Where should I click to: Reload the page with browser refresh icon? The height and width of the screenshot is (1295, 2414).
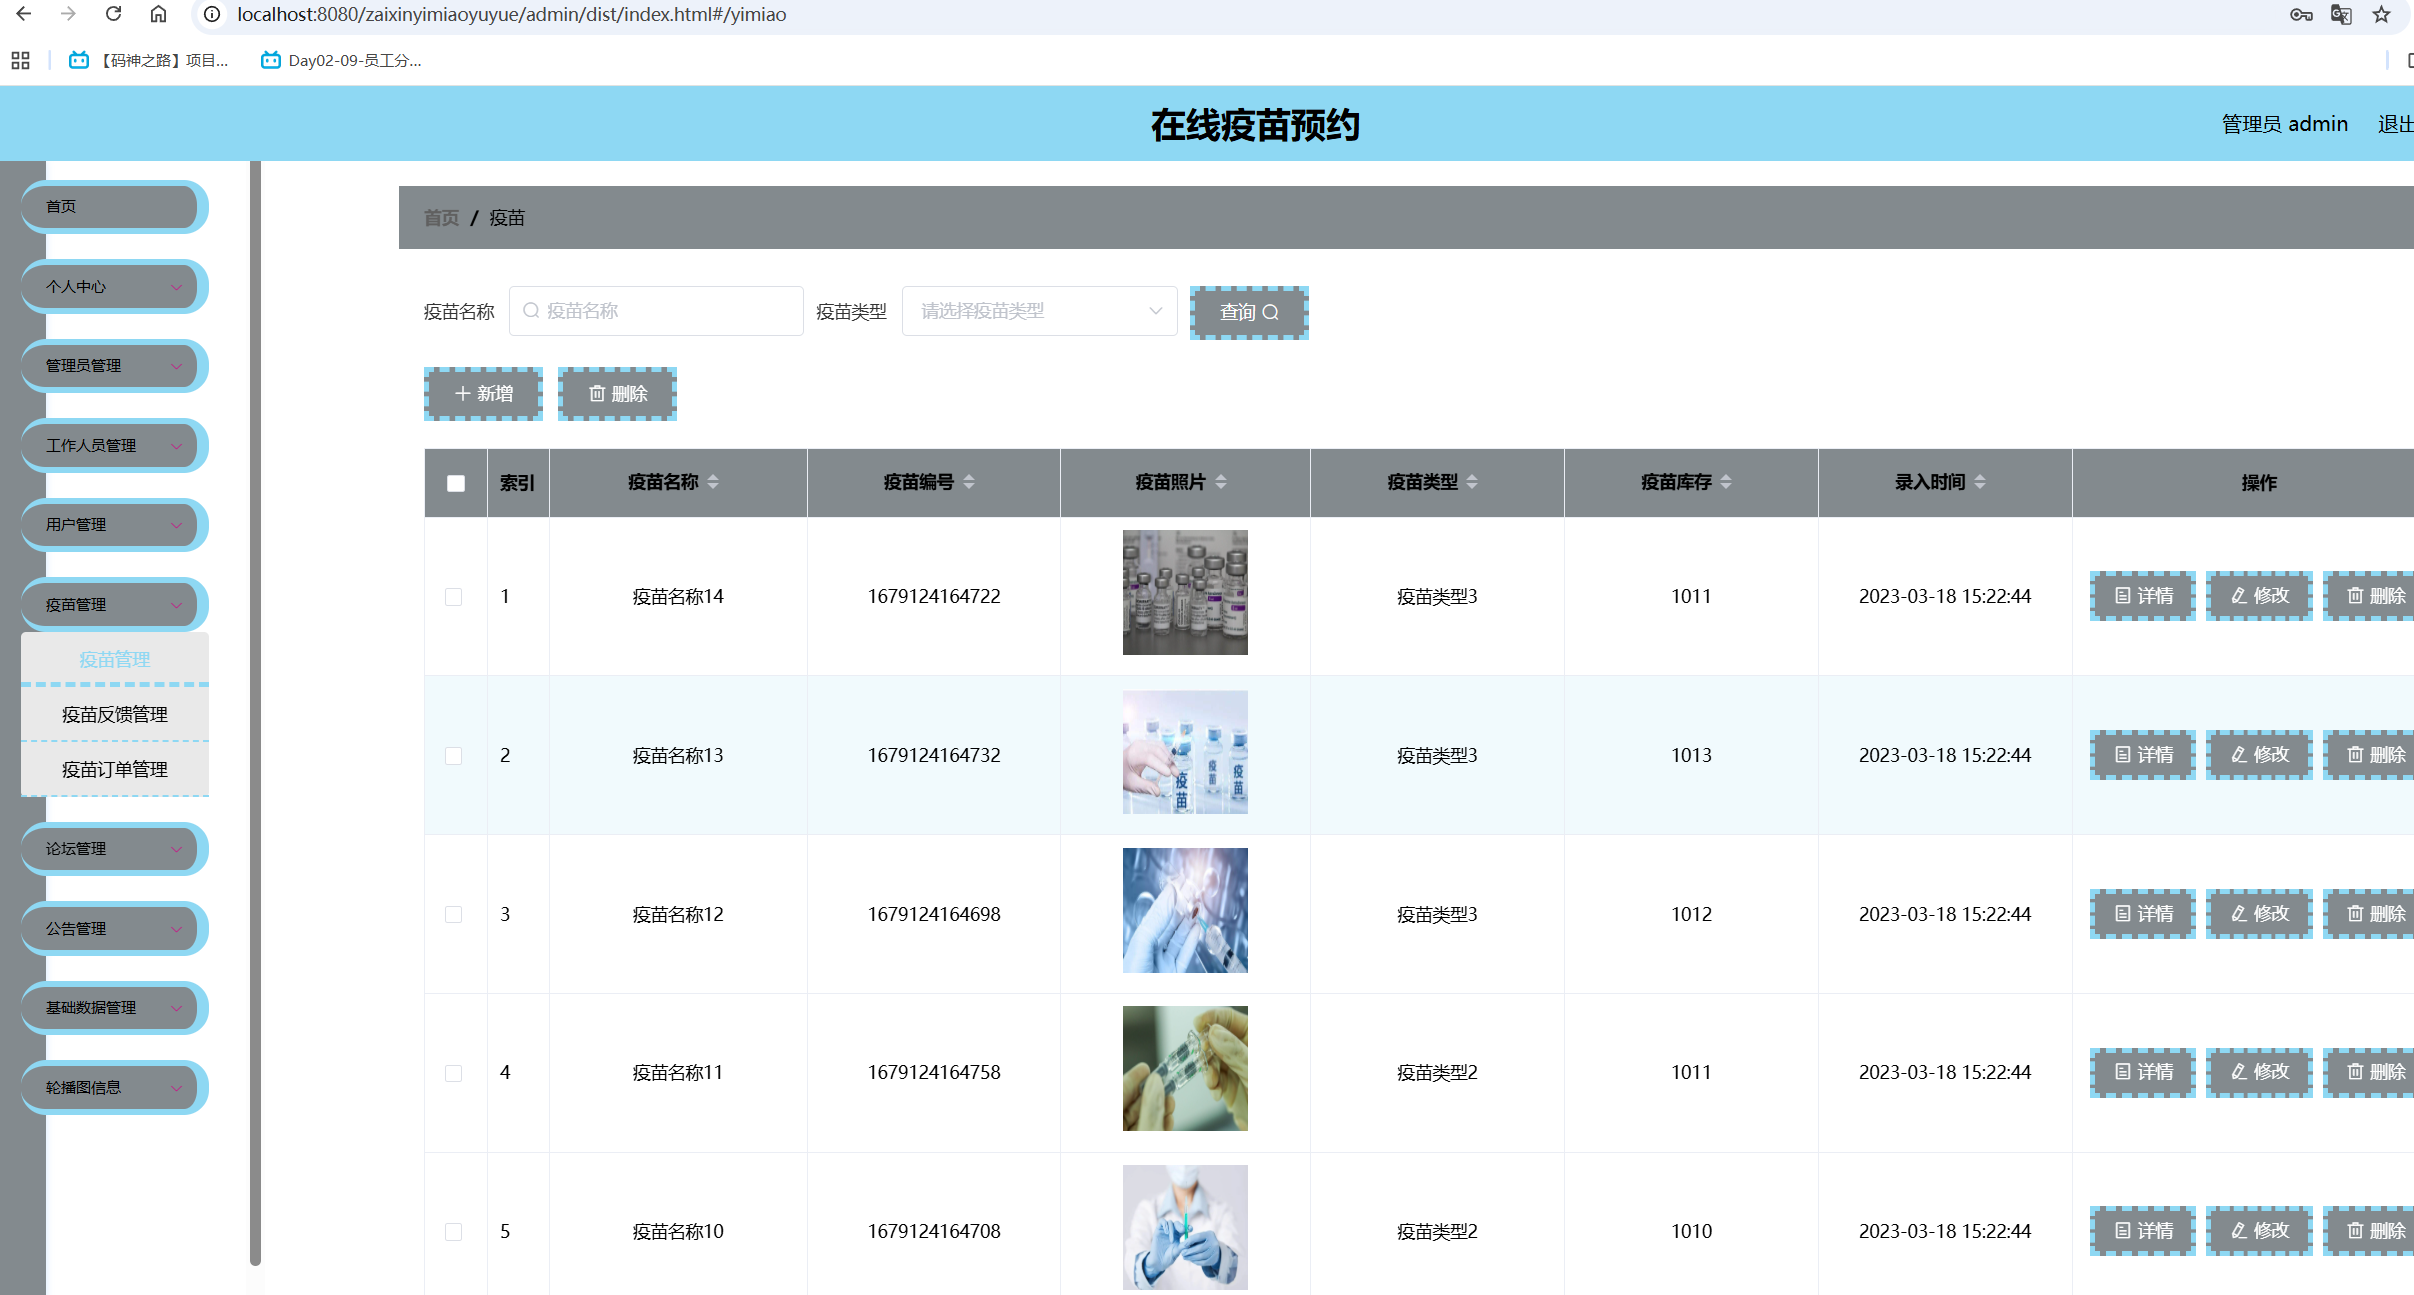113,14
